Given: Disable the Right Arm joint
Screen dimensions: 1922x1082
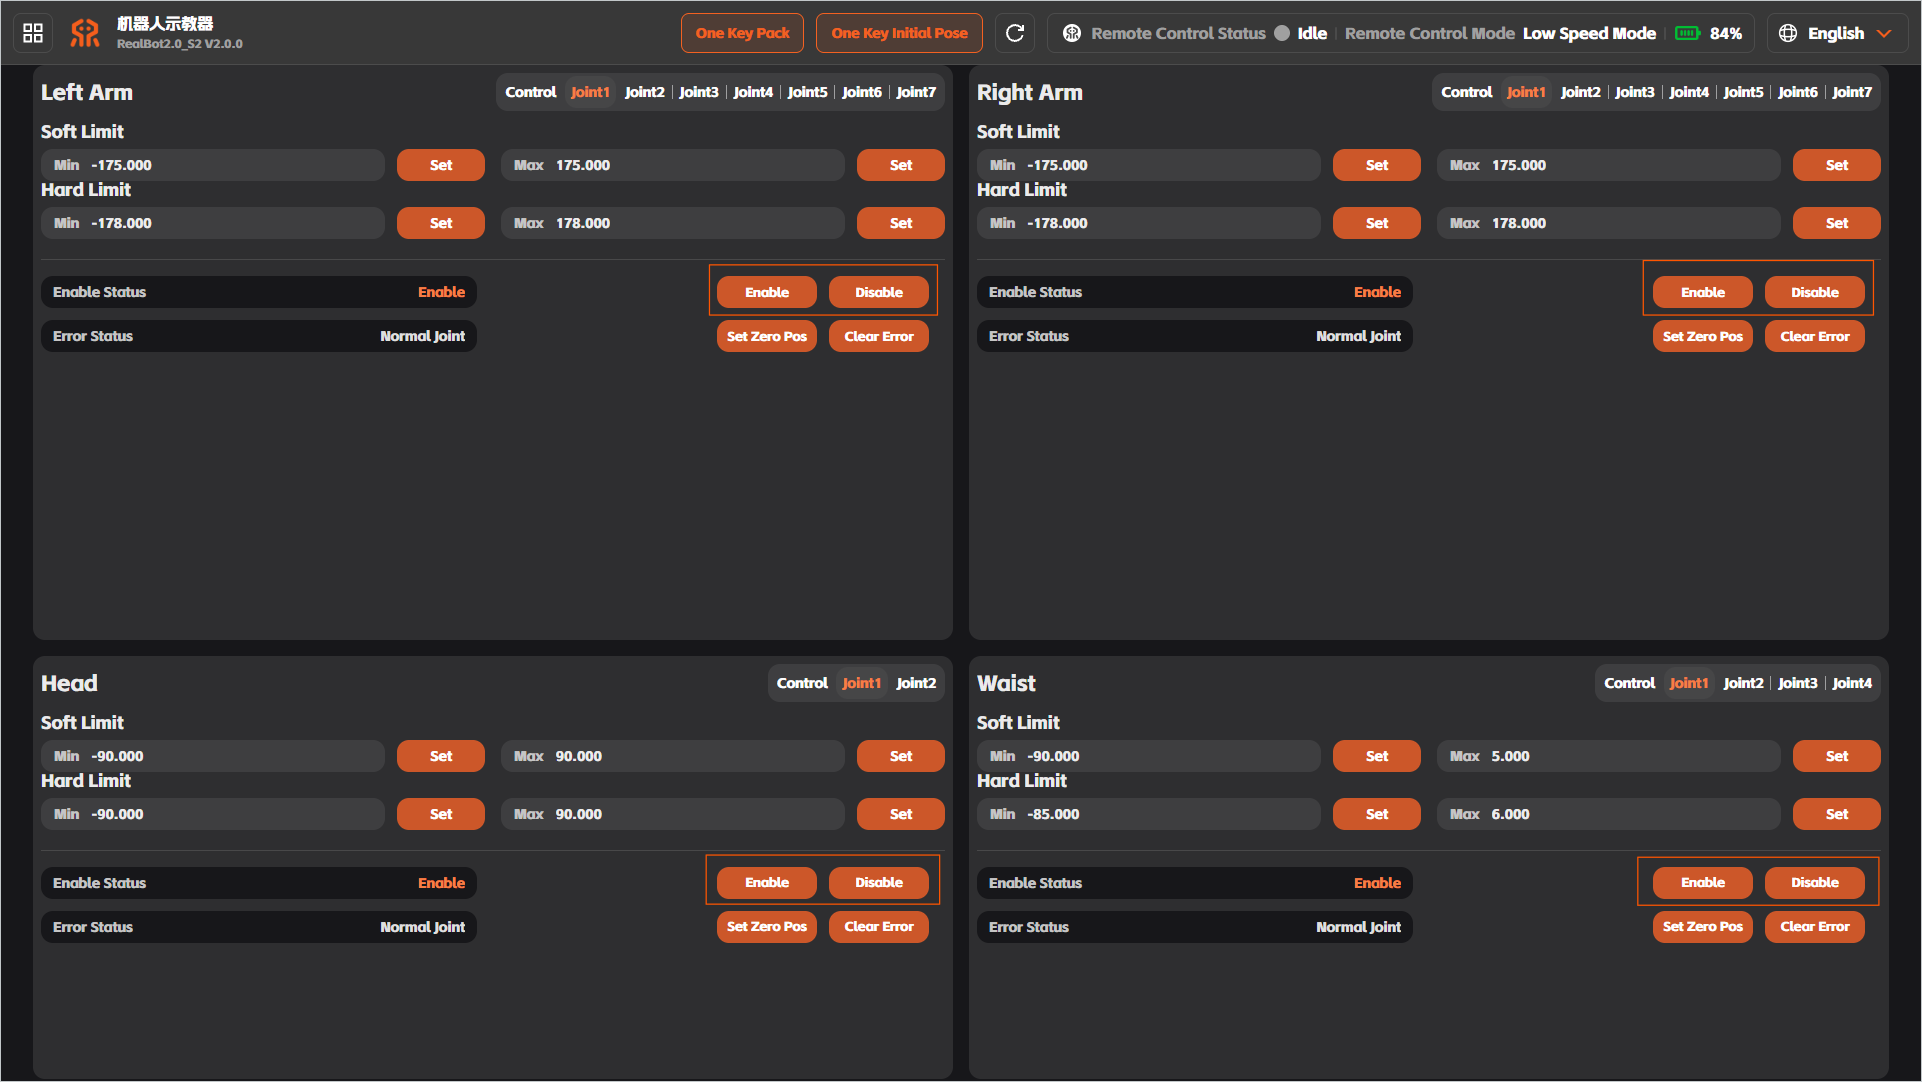Looking at the screenshot, I should coord(1815,292).
